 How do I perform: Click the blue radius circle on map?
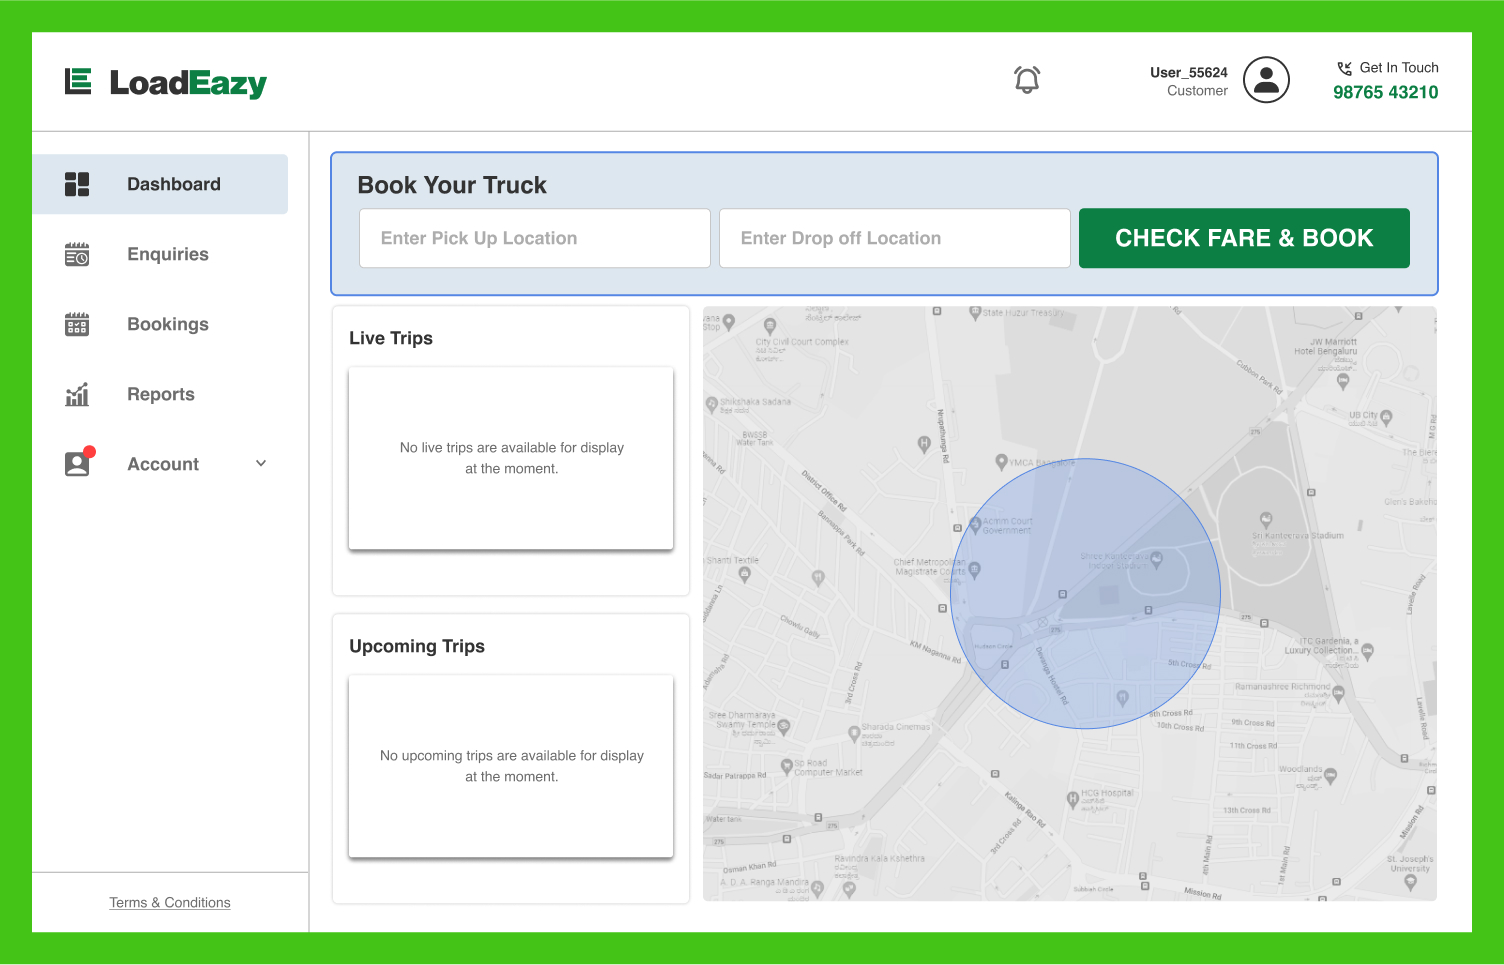click(1085, 593)
